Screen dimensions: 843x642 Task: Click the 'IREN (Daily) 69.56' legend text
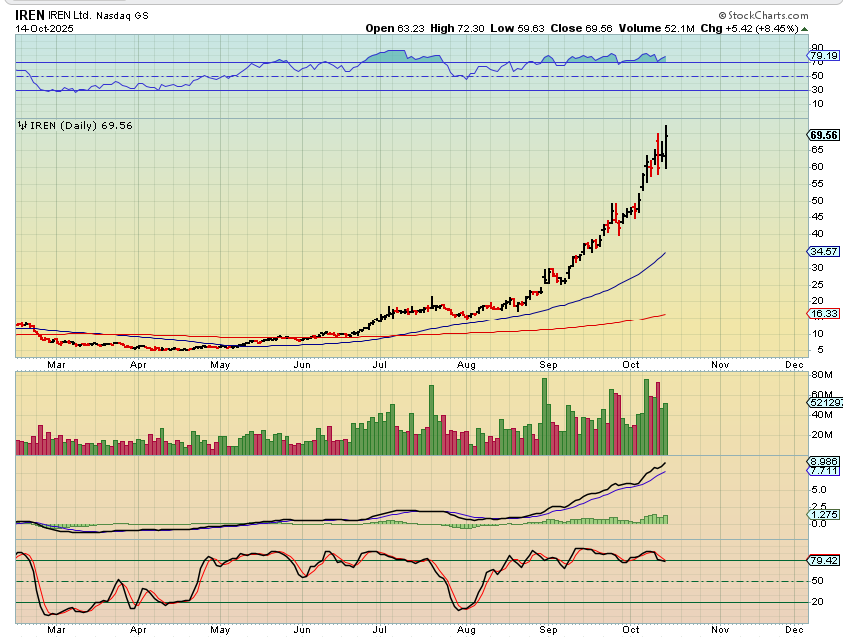[x=81, y=125]
